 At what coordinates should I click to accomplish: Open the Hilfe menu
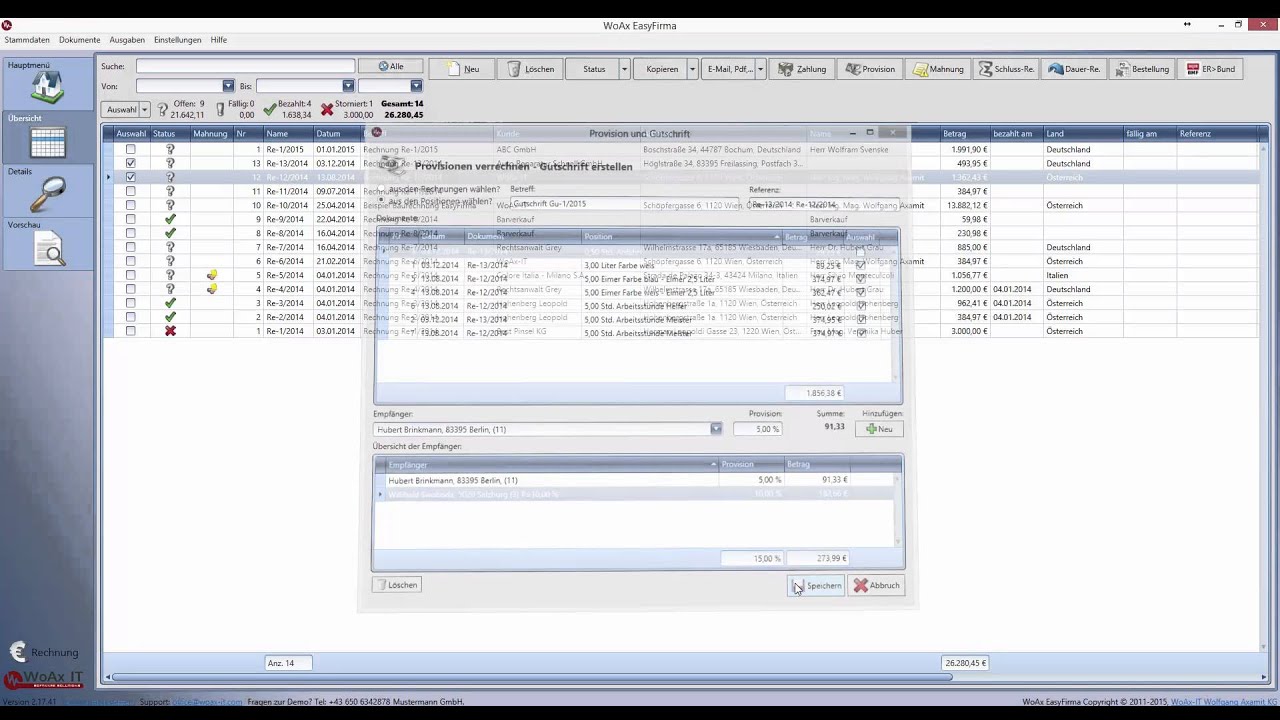pyautogui.click(x=219, y=40)
